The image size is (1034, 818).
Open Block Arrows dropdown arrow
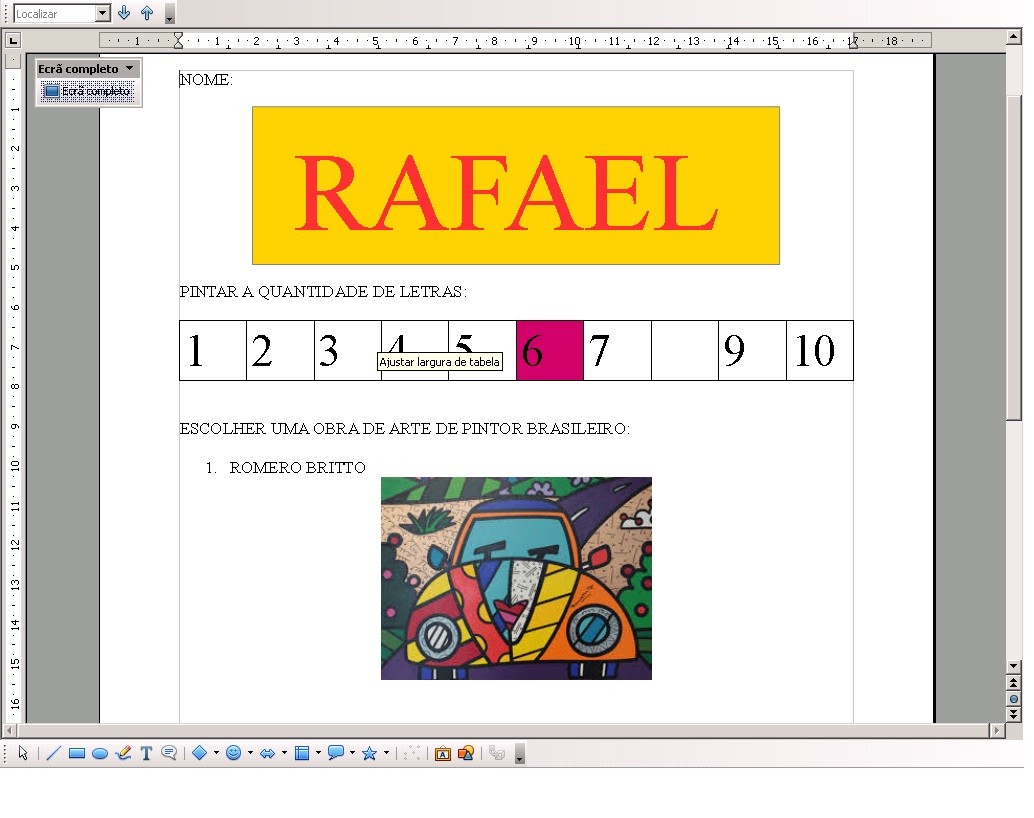(x=284, y=753)
